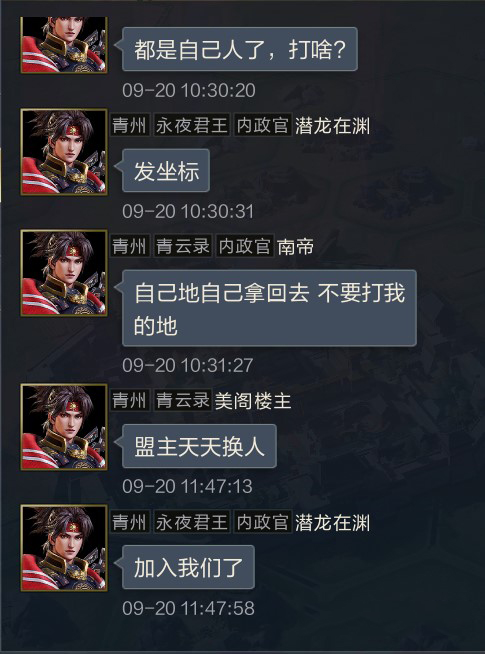Click 青州 tag on first 潜龙在渊 message
This screenshot has height=654, width=485.
(x=130, y=125)
